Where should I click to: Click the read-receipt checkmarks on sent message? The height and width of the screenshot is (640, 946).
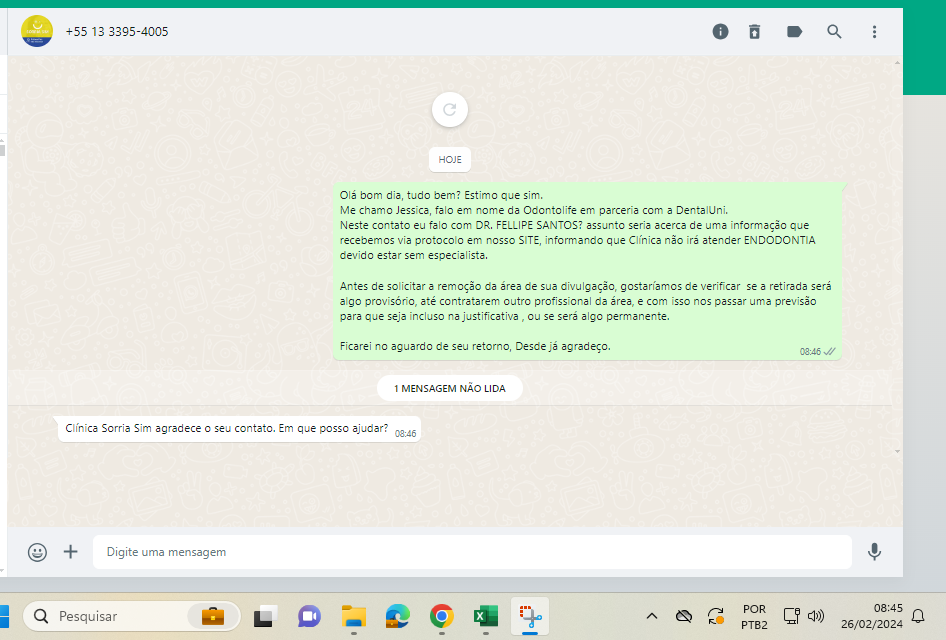[830, 352]
